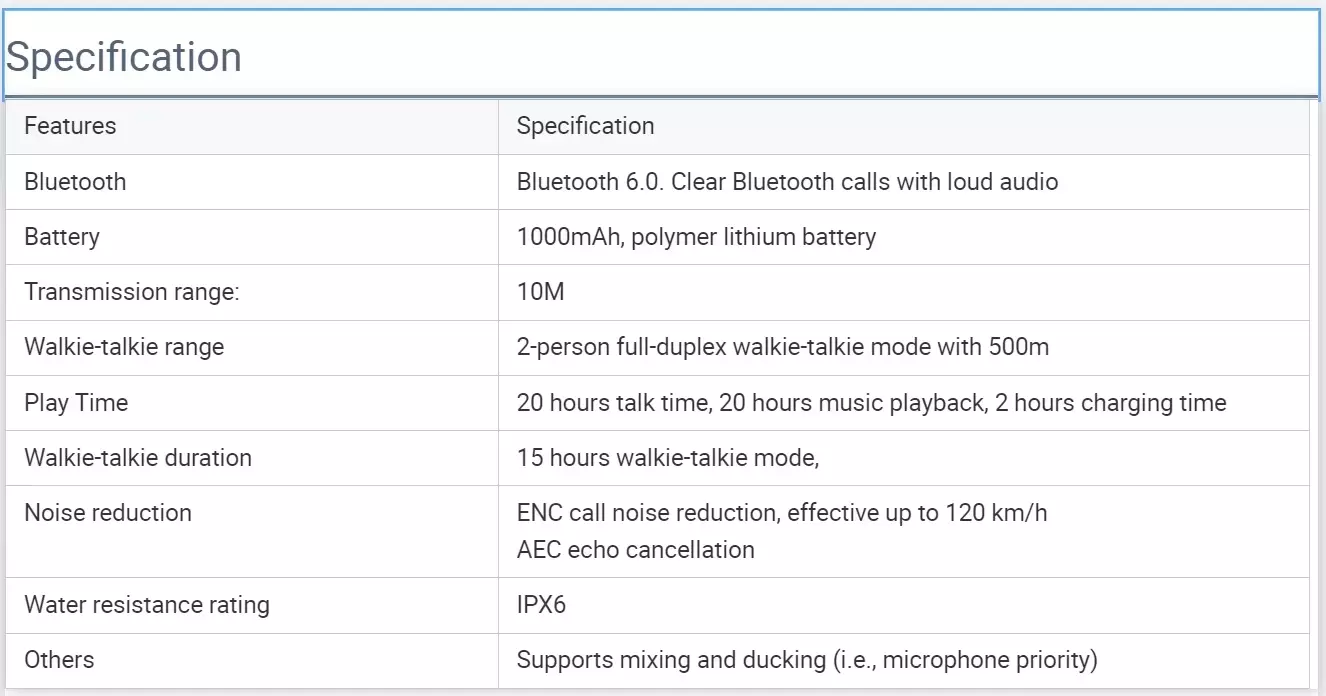Click the Features column header cell
This screenshot has width=1326, height=696.
tap(70, 126)
